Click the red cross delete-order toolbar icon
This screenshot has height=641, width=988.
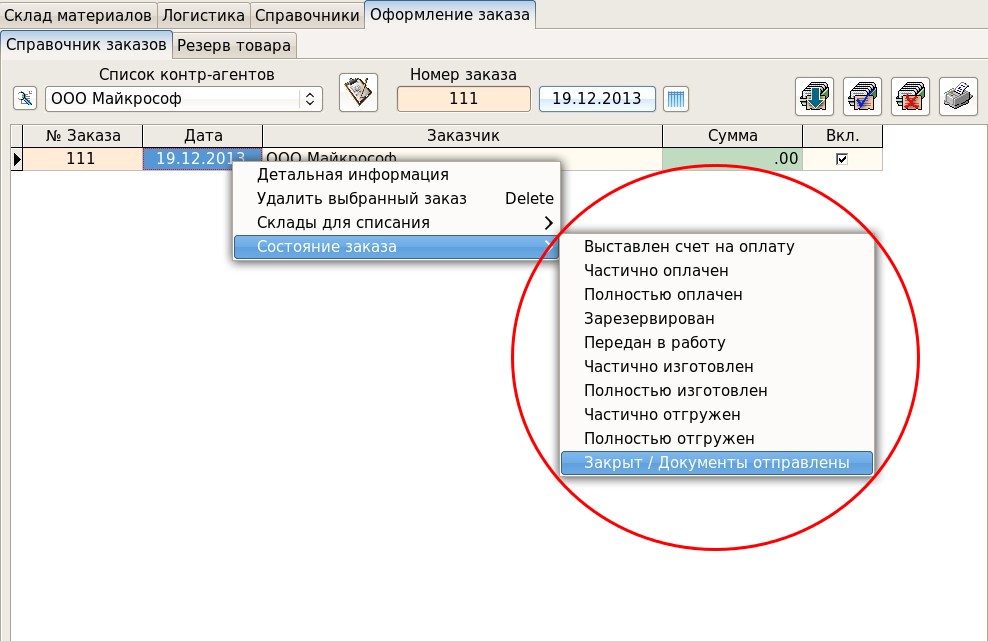[910, 96]
